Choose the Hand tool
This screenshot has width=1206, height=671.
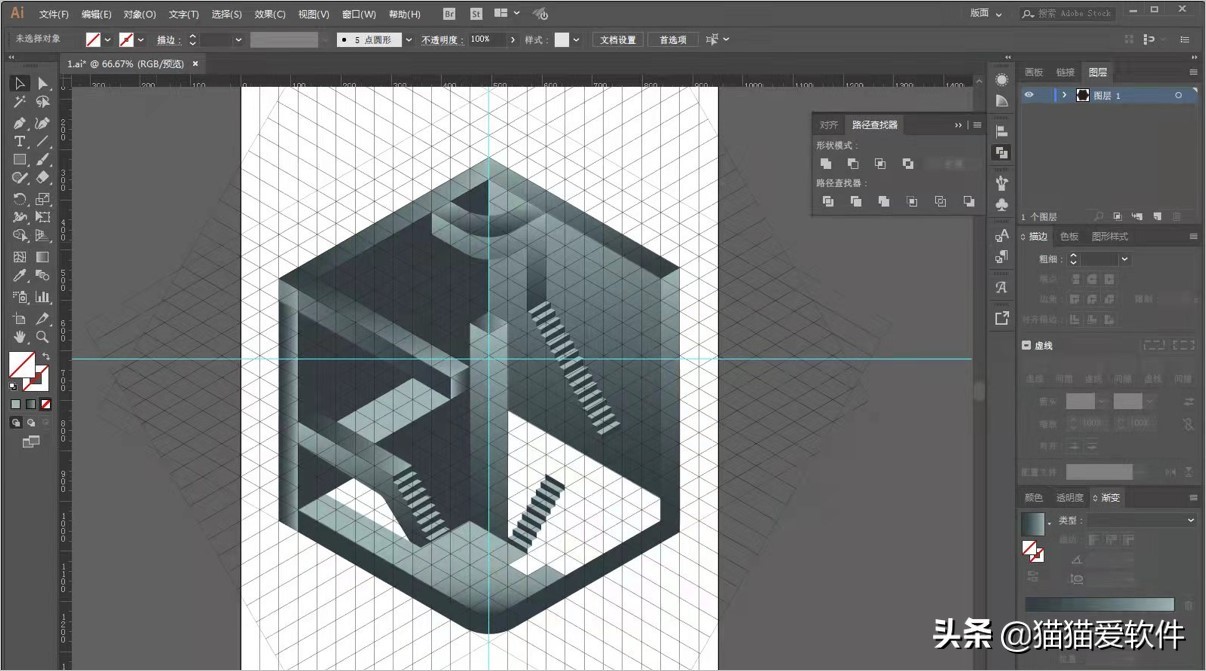19,337
